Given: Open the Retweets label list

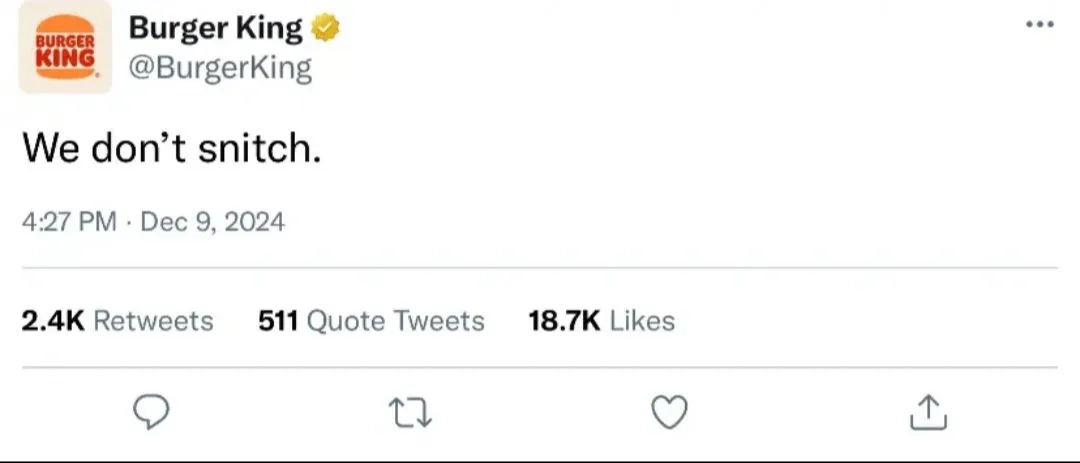Looking at the screenshot, I should coord(152,321).
